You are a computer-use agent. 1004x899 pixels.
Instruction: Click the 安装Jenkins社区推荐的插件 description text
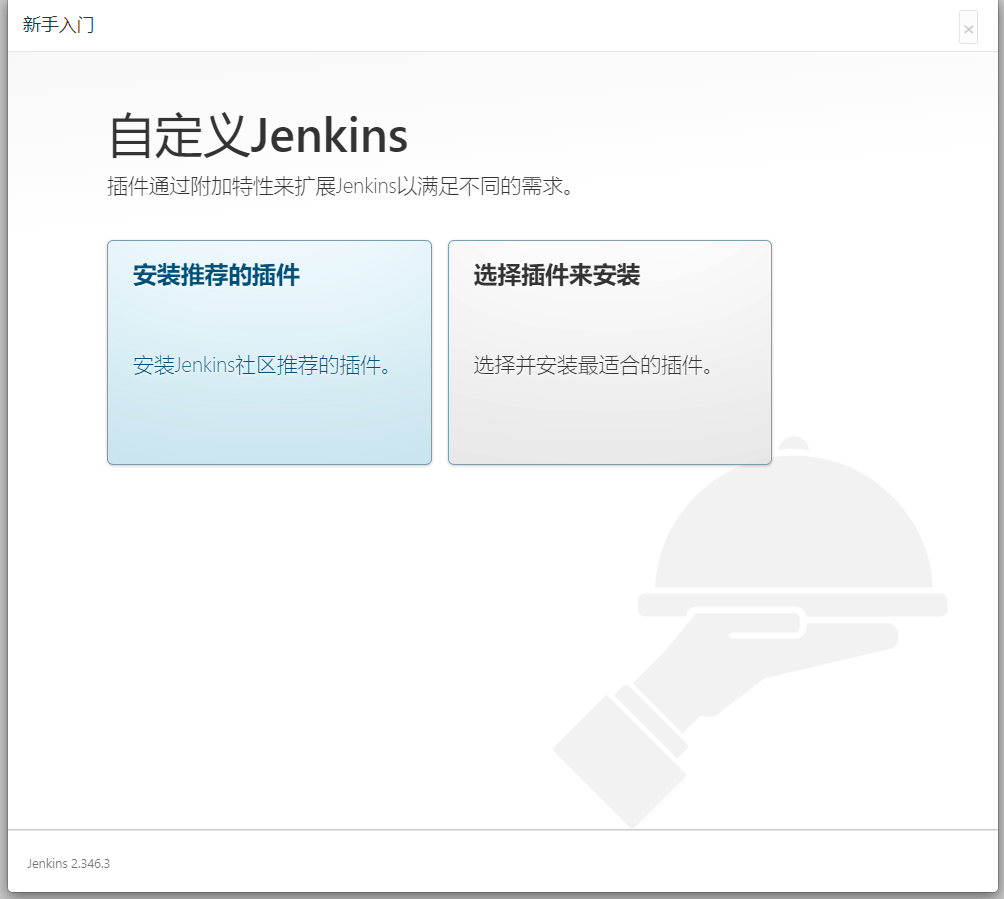(262, 365)
